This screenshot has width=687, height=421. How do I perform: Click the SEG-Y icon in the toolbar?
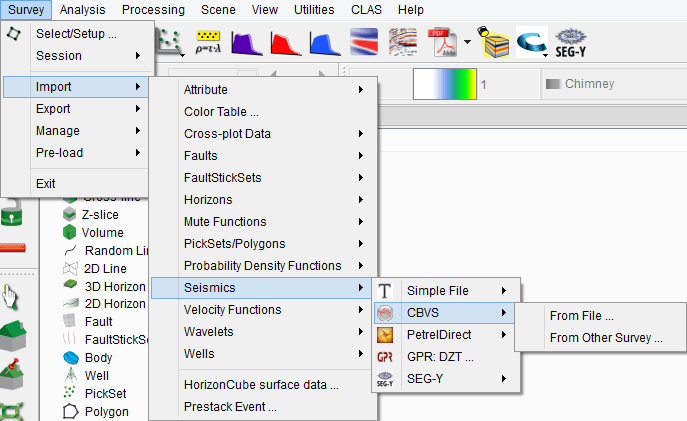pos(571,42)
